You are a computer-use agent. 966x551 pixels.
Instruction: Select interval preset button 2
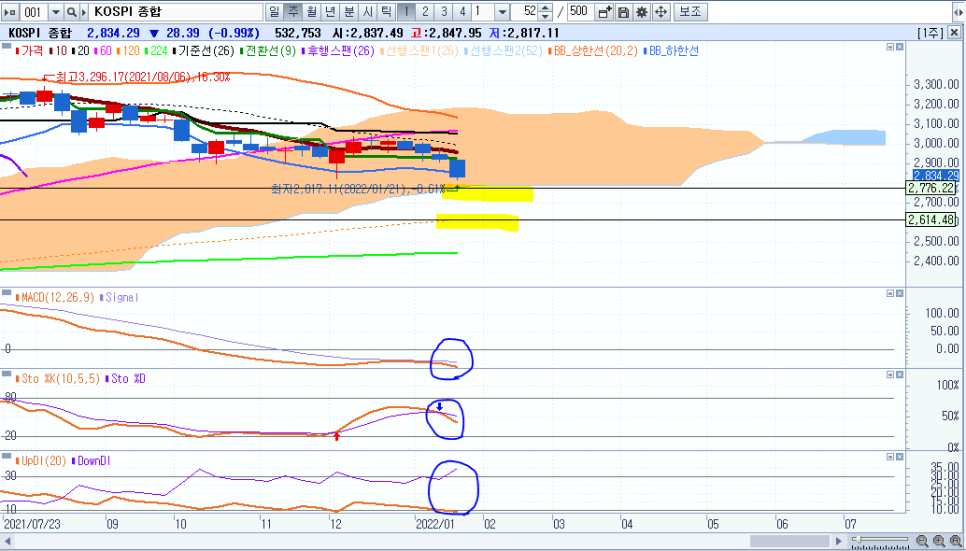(425, 12)
